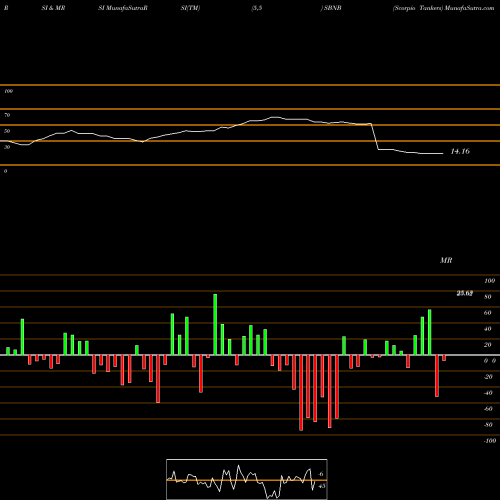Screen dimensions: 500x500
Task: Click the '(Scorpio Tankers) MunafaSutra.com' label
Action: [x=443, y=8]
